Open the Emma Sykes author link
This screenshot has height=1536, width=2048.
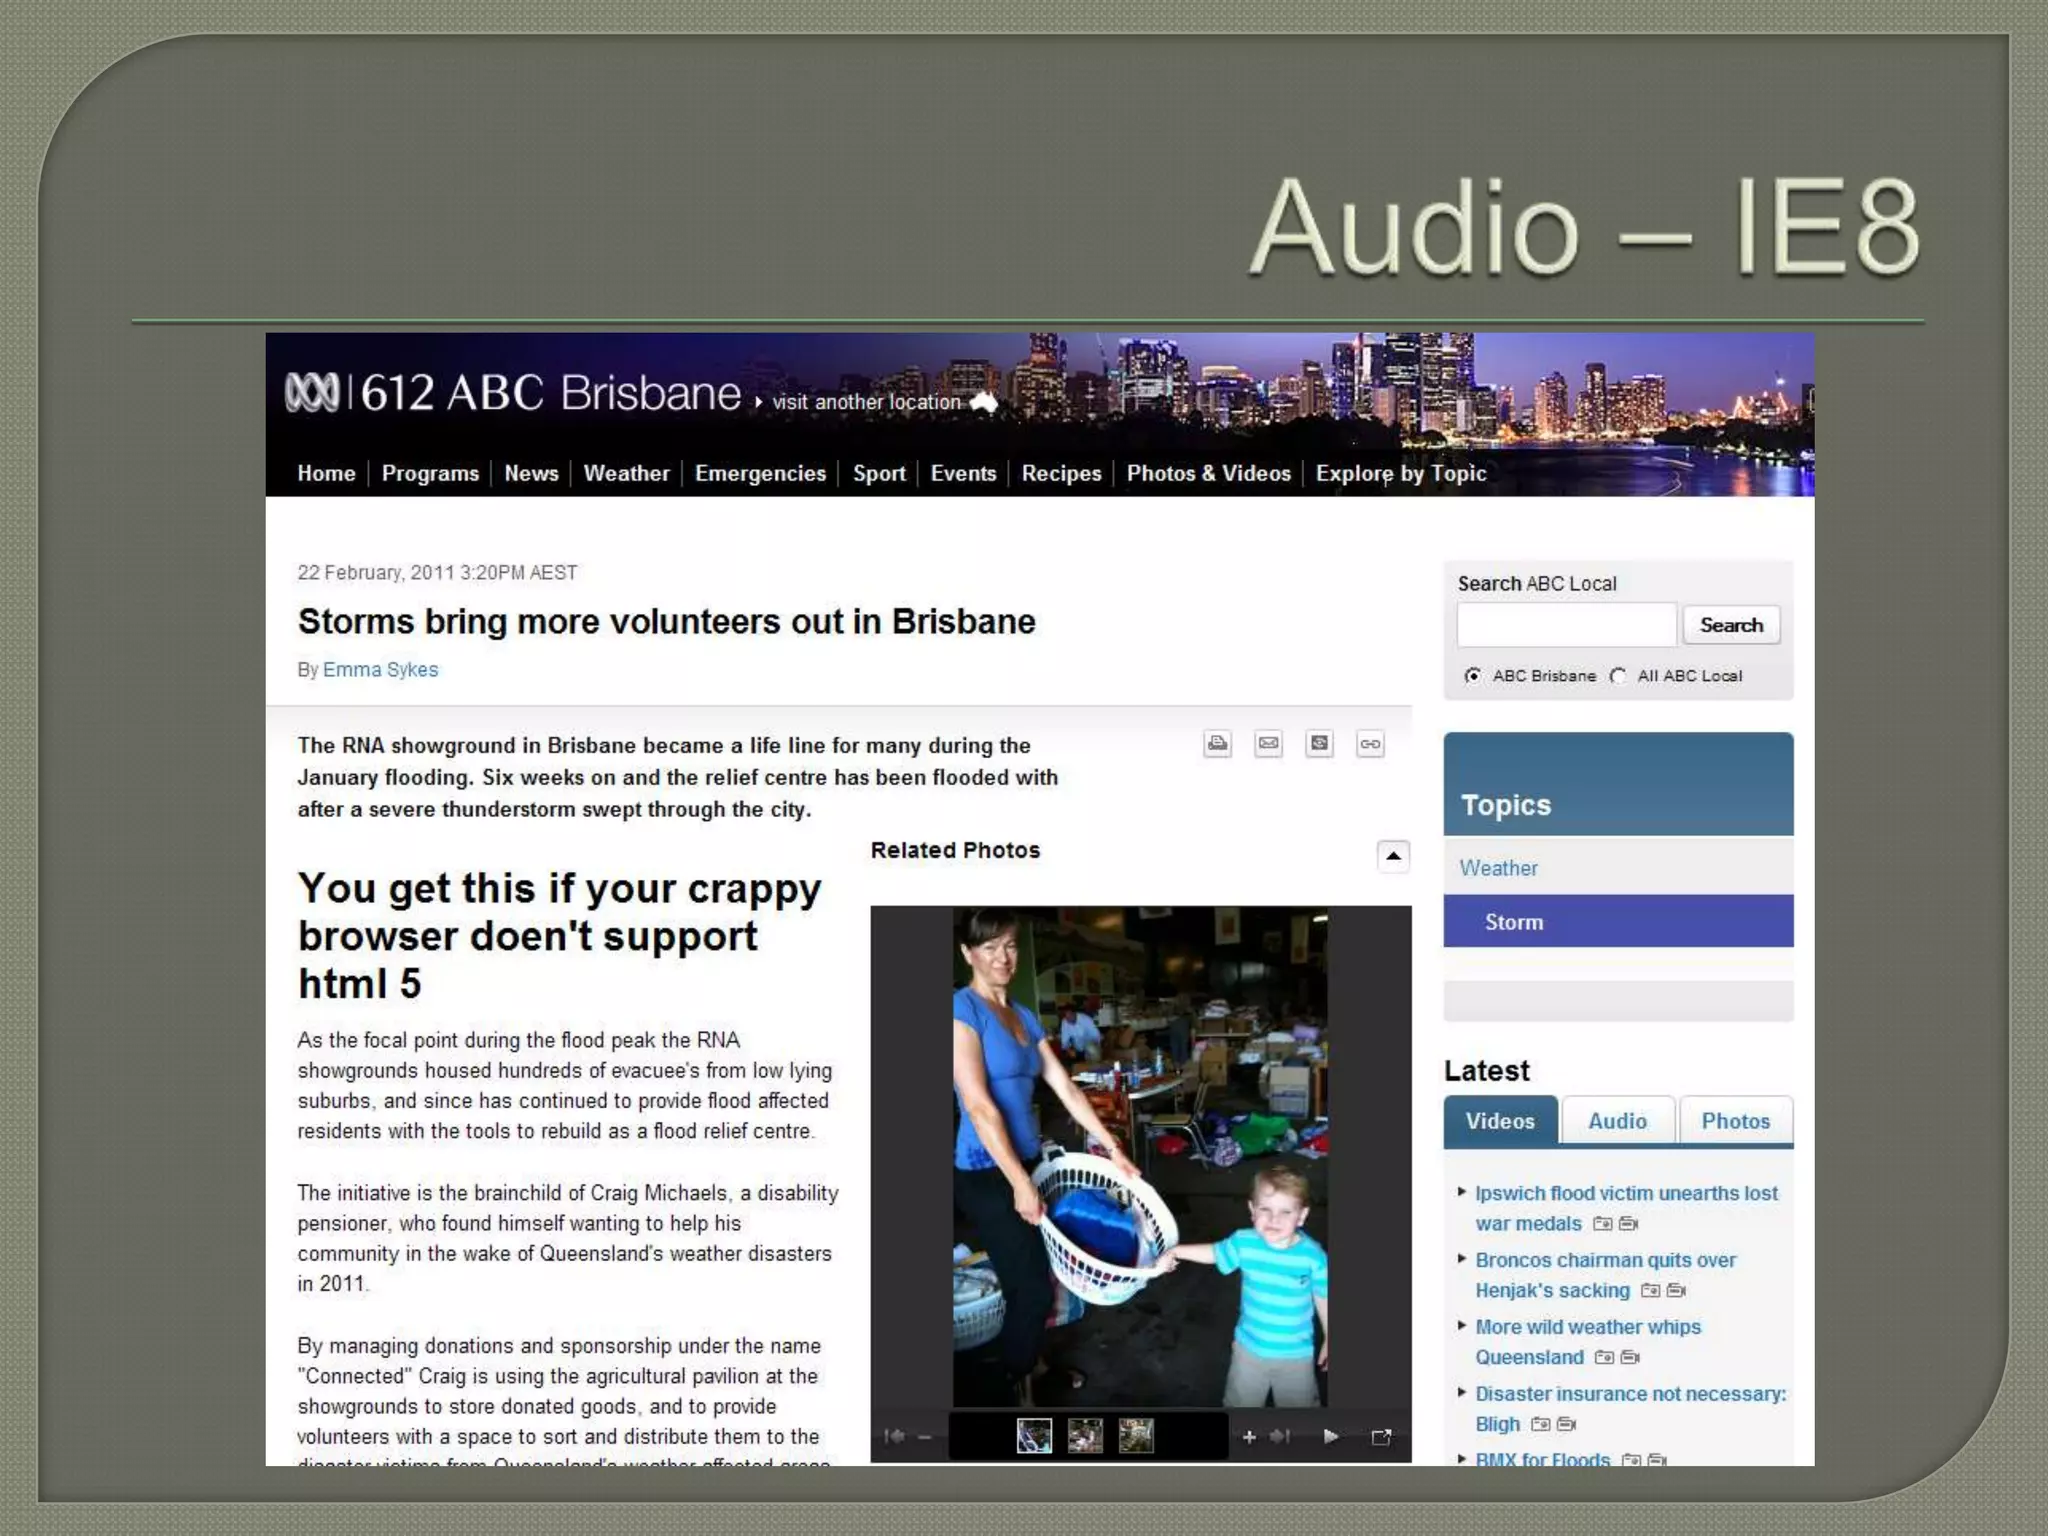pyautogui.click(x=380, y=669)
